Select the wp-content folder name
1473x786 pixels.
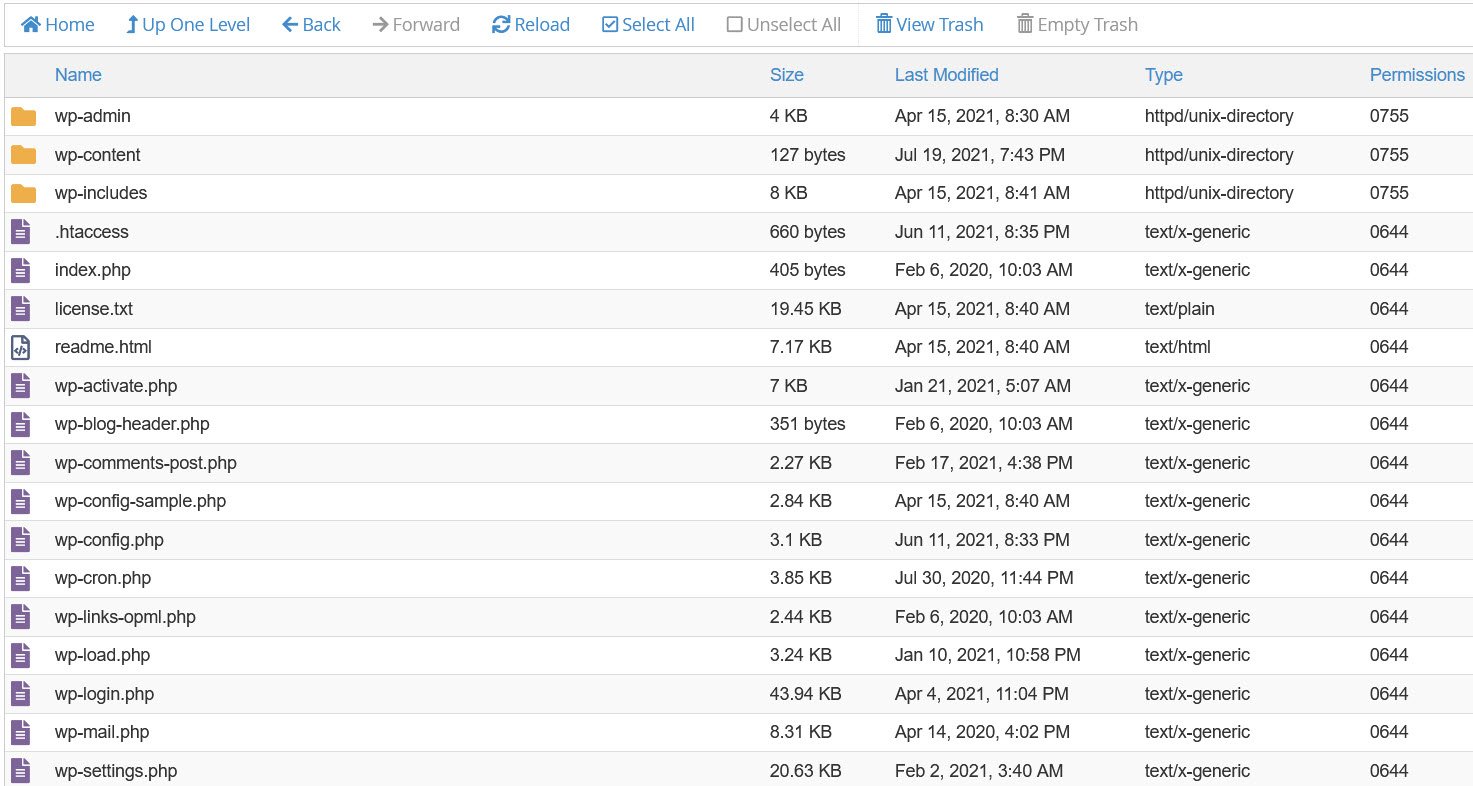(98, 155)
